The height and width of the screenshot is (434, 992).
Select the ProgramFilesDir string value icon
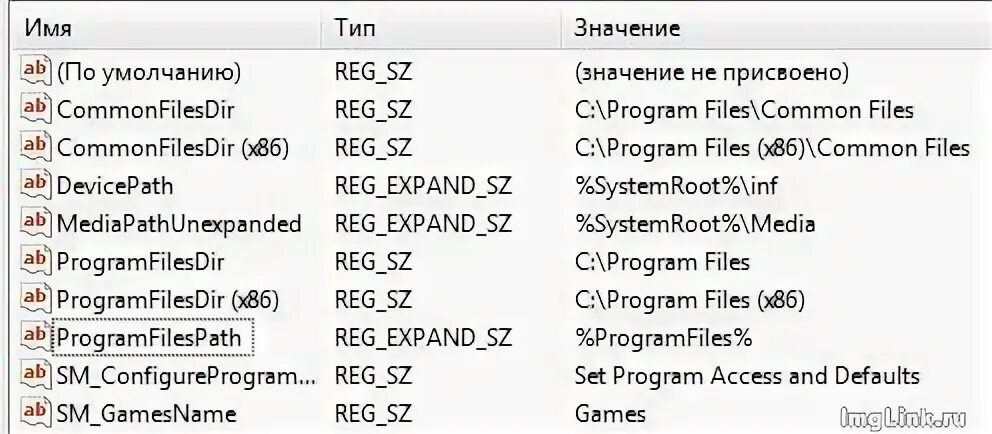(x=35, y=260)
